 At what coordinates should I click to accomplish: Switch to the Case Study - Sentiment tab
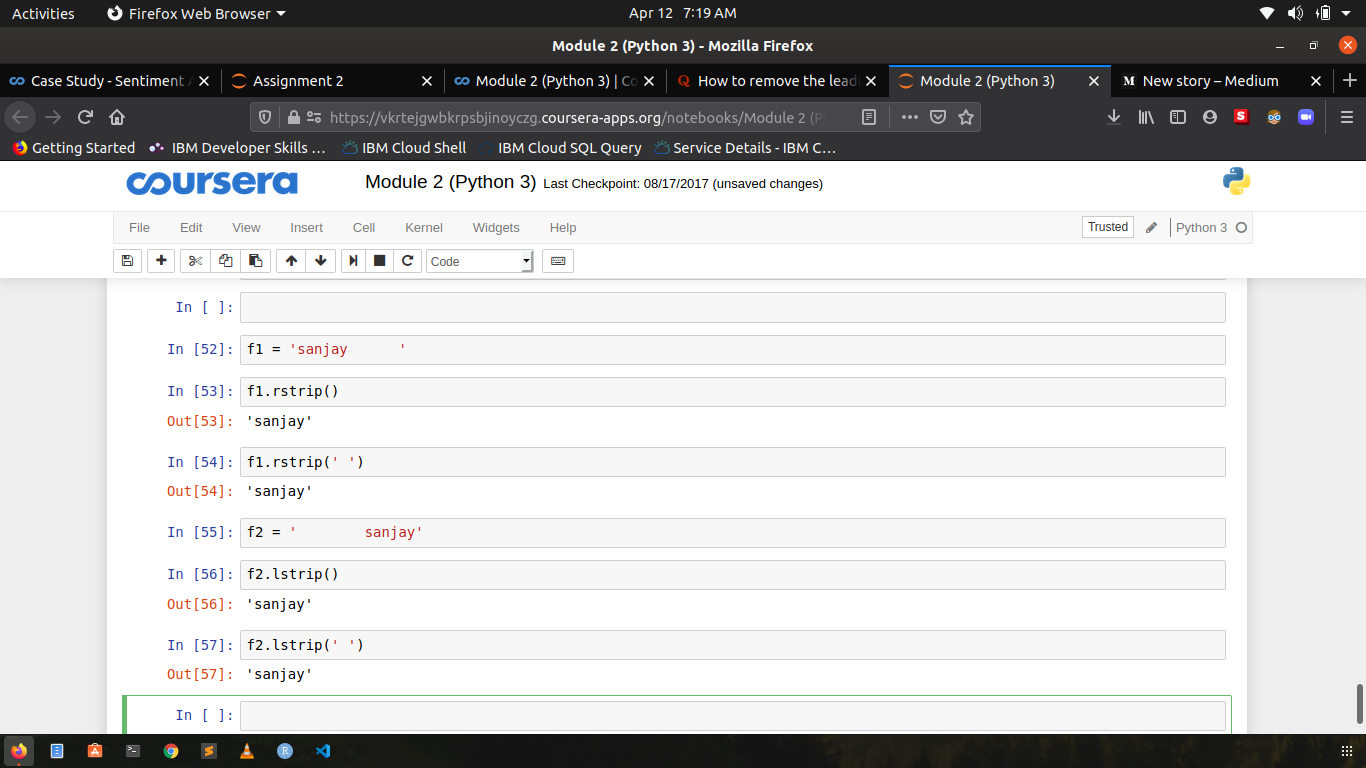108,81
